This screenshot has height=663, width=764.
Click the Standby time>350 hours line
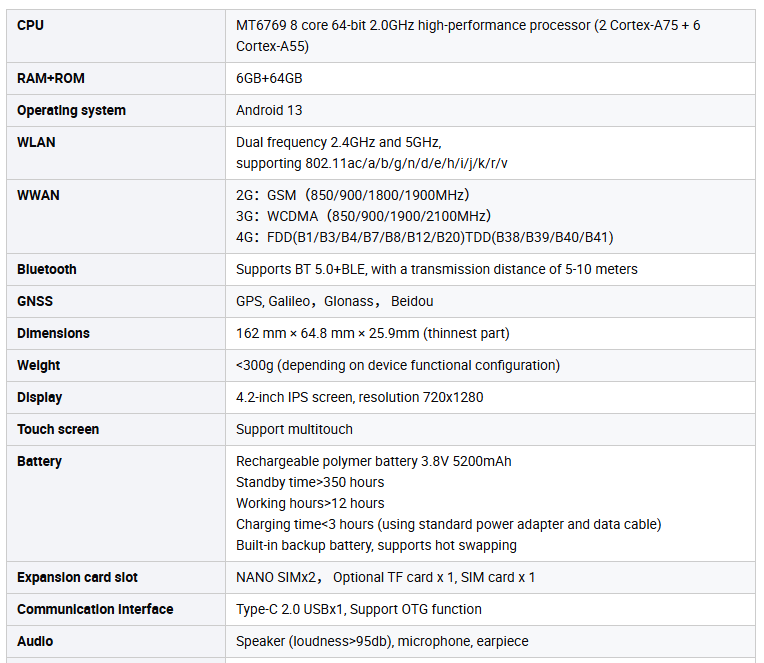(x=310, y=482)
